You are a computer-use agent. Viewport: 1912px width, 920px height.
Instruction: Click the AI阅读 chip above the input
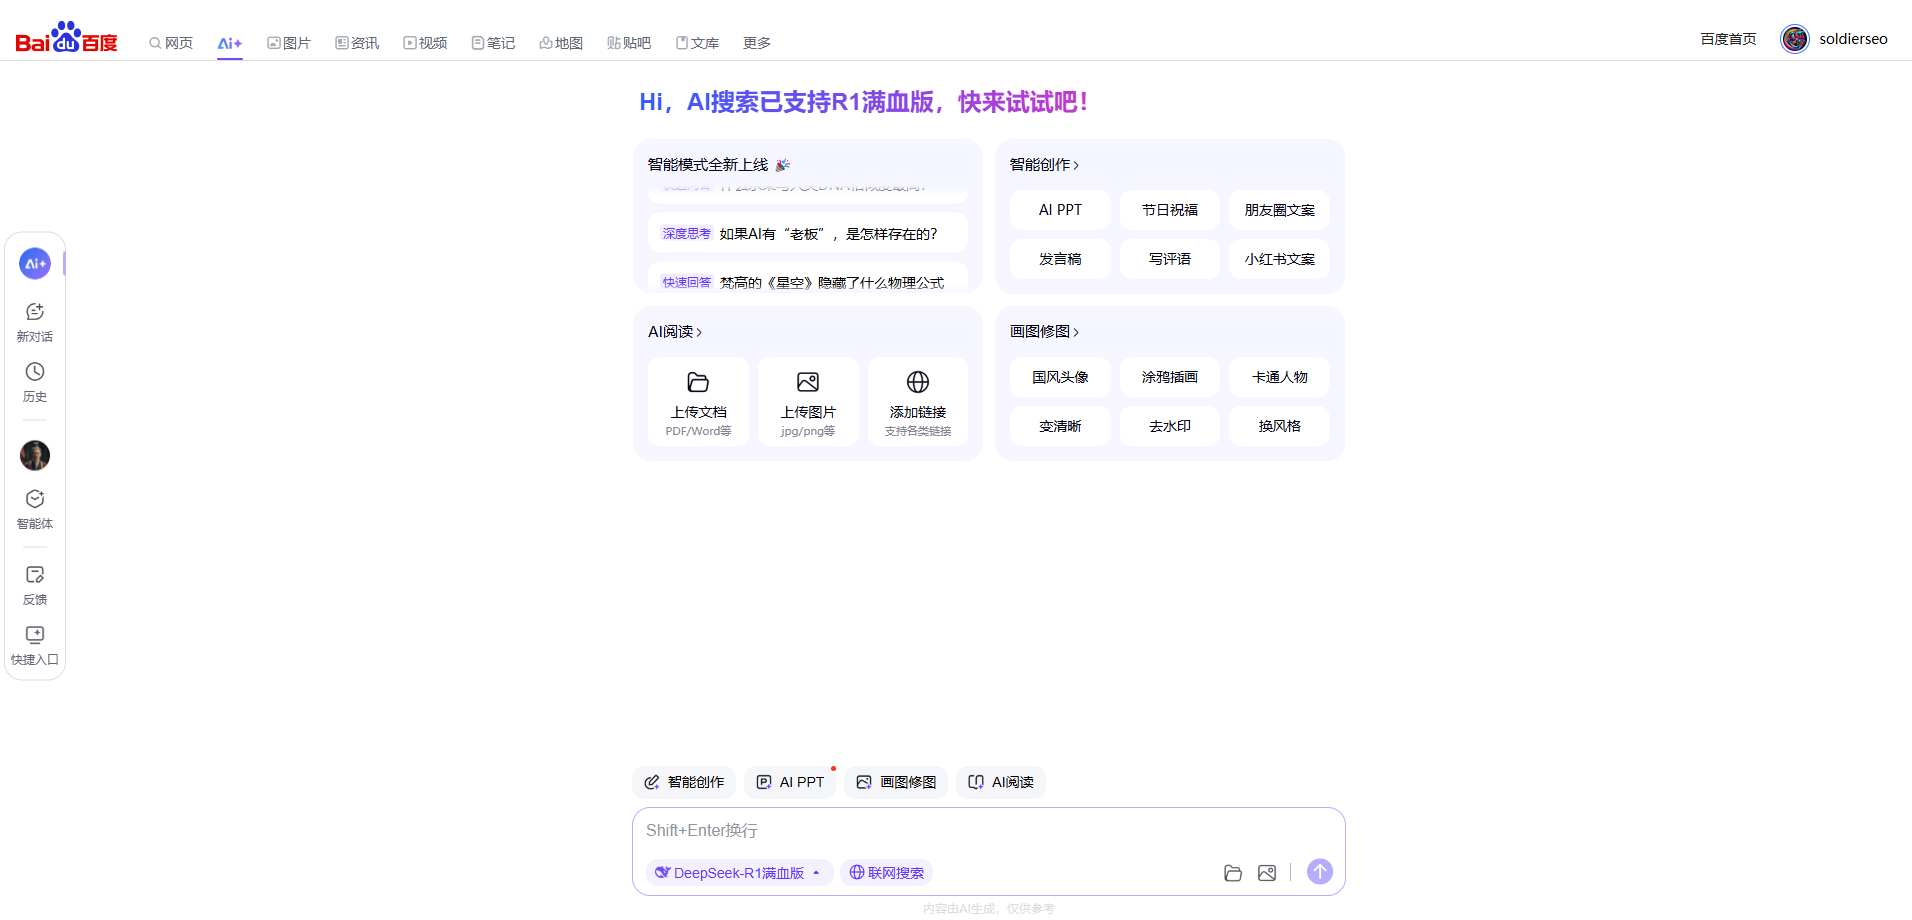coord(1001,782)
